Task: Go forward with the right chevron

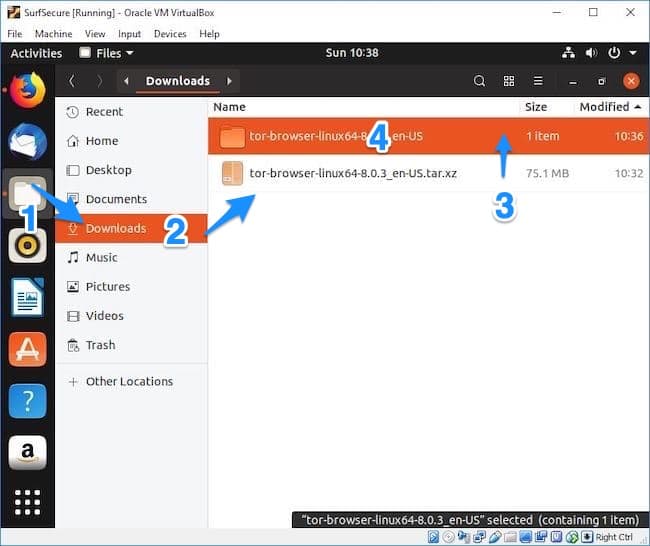Action: point(99,81)
